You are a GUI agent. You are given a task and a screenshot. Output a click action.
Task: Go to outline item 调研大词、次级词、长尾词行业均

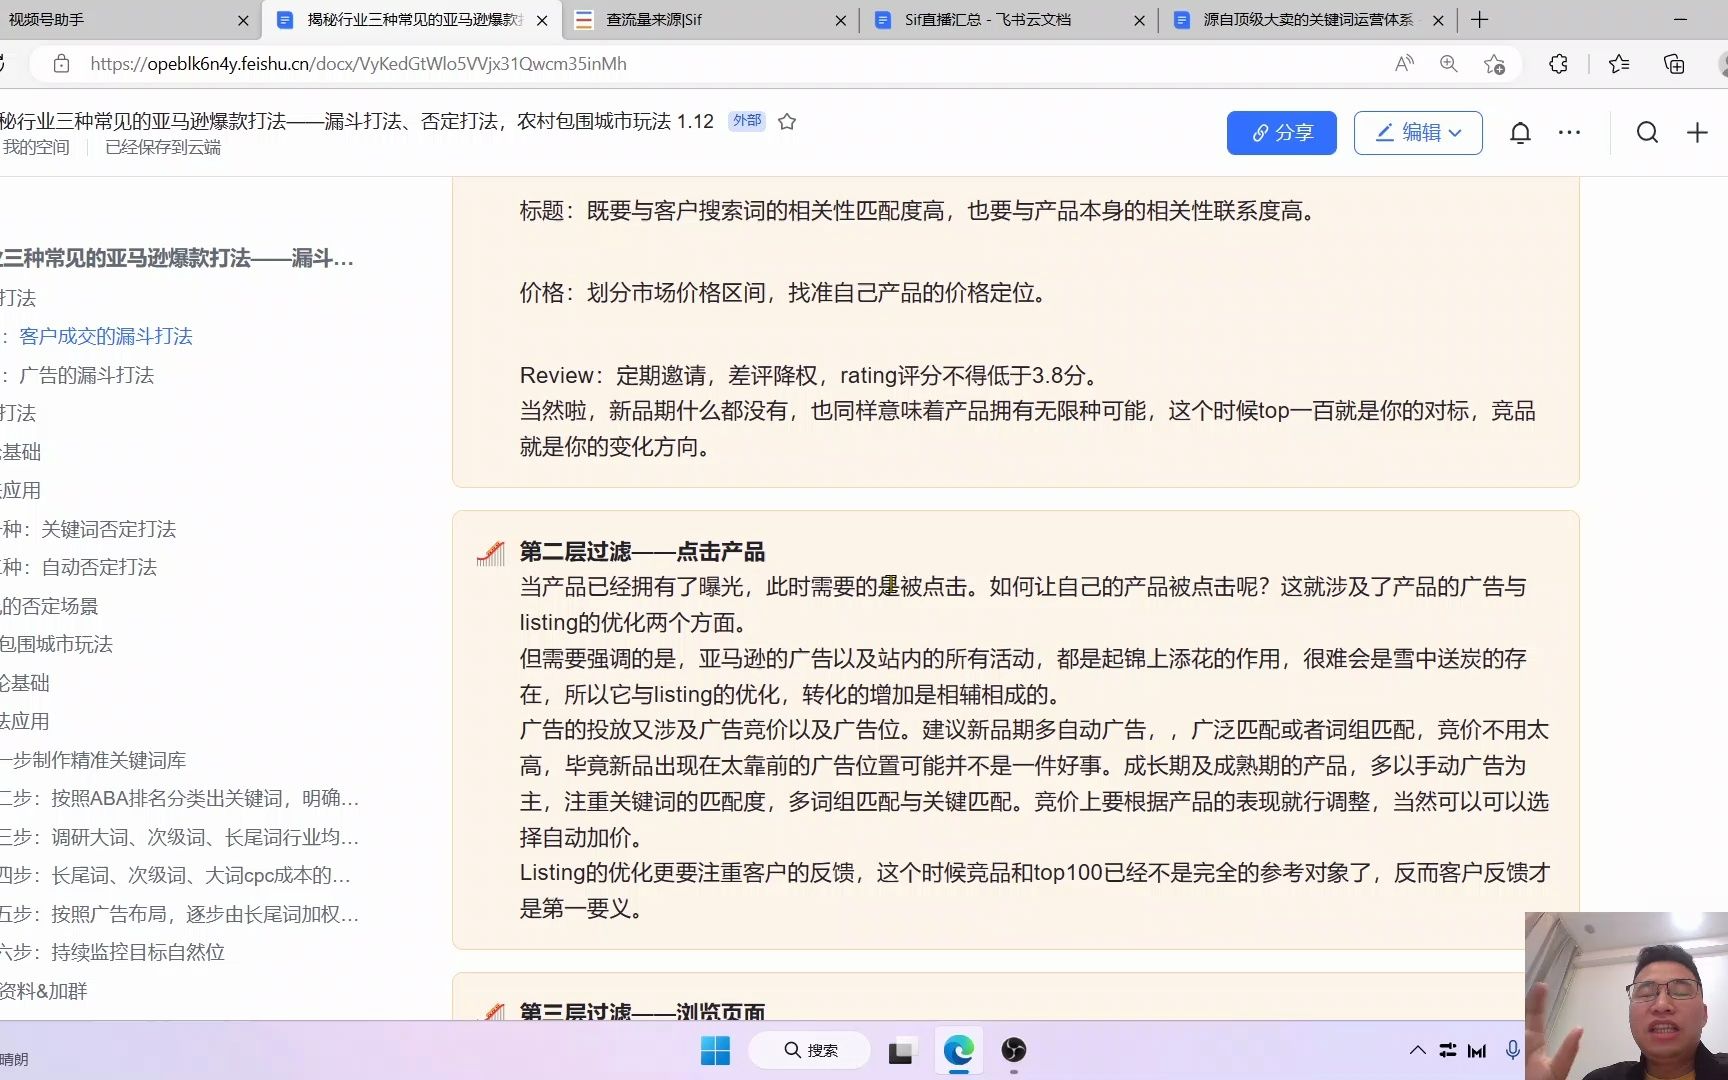(x=204, y=838)
